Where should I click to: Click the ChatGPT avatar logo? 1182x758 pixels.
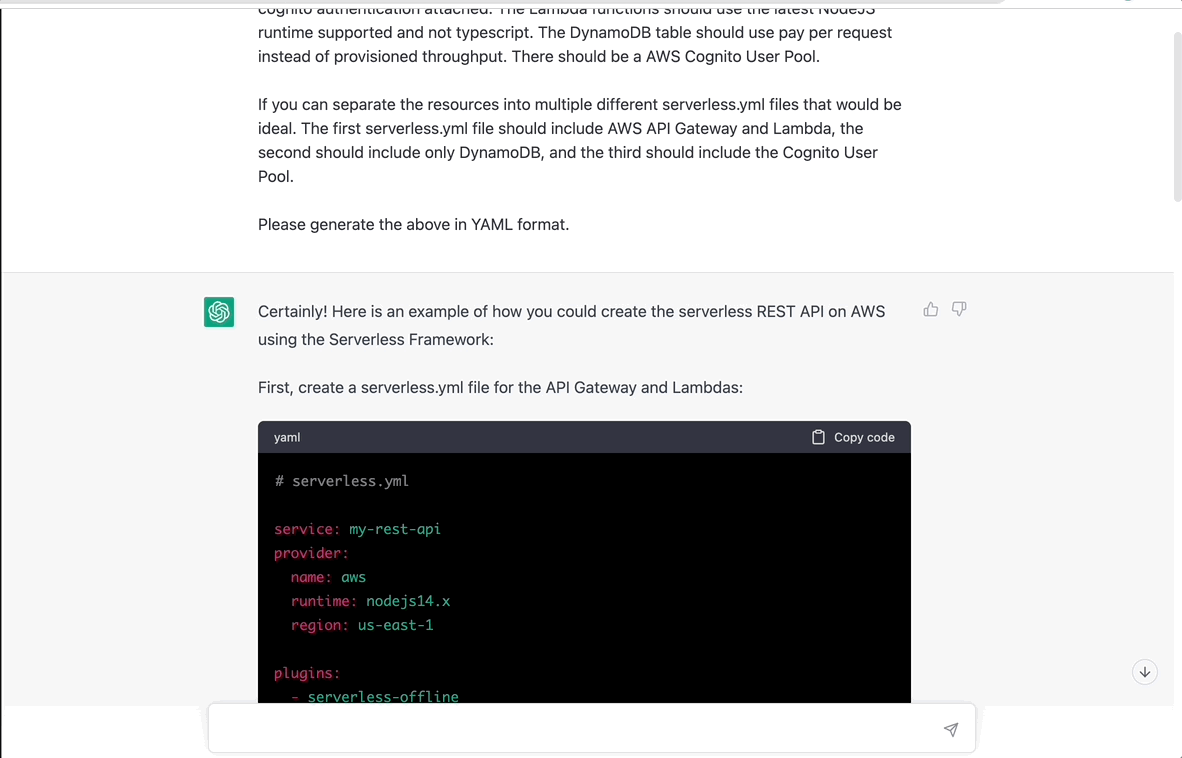(x=219, y=312)
